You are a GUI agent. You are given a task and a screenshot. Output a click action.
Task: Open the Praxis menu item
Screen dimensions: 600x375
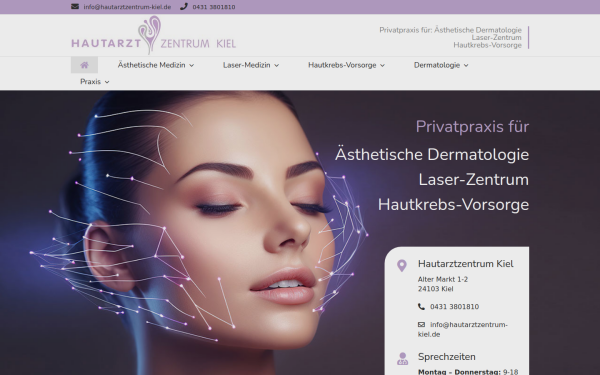pos(90,82)
